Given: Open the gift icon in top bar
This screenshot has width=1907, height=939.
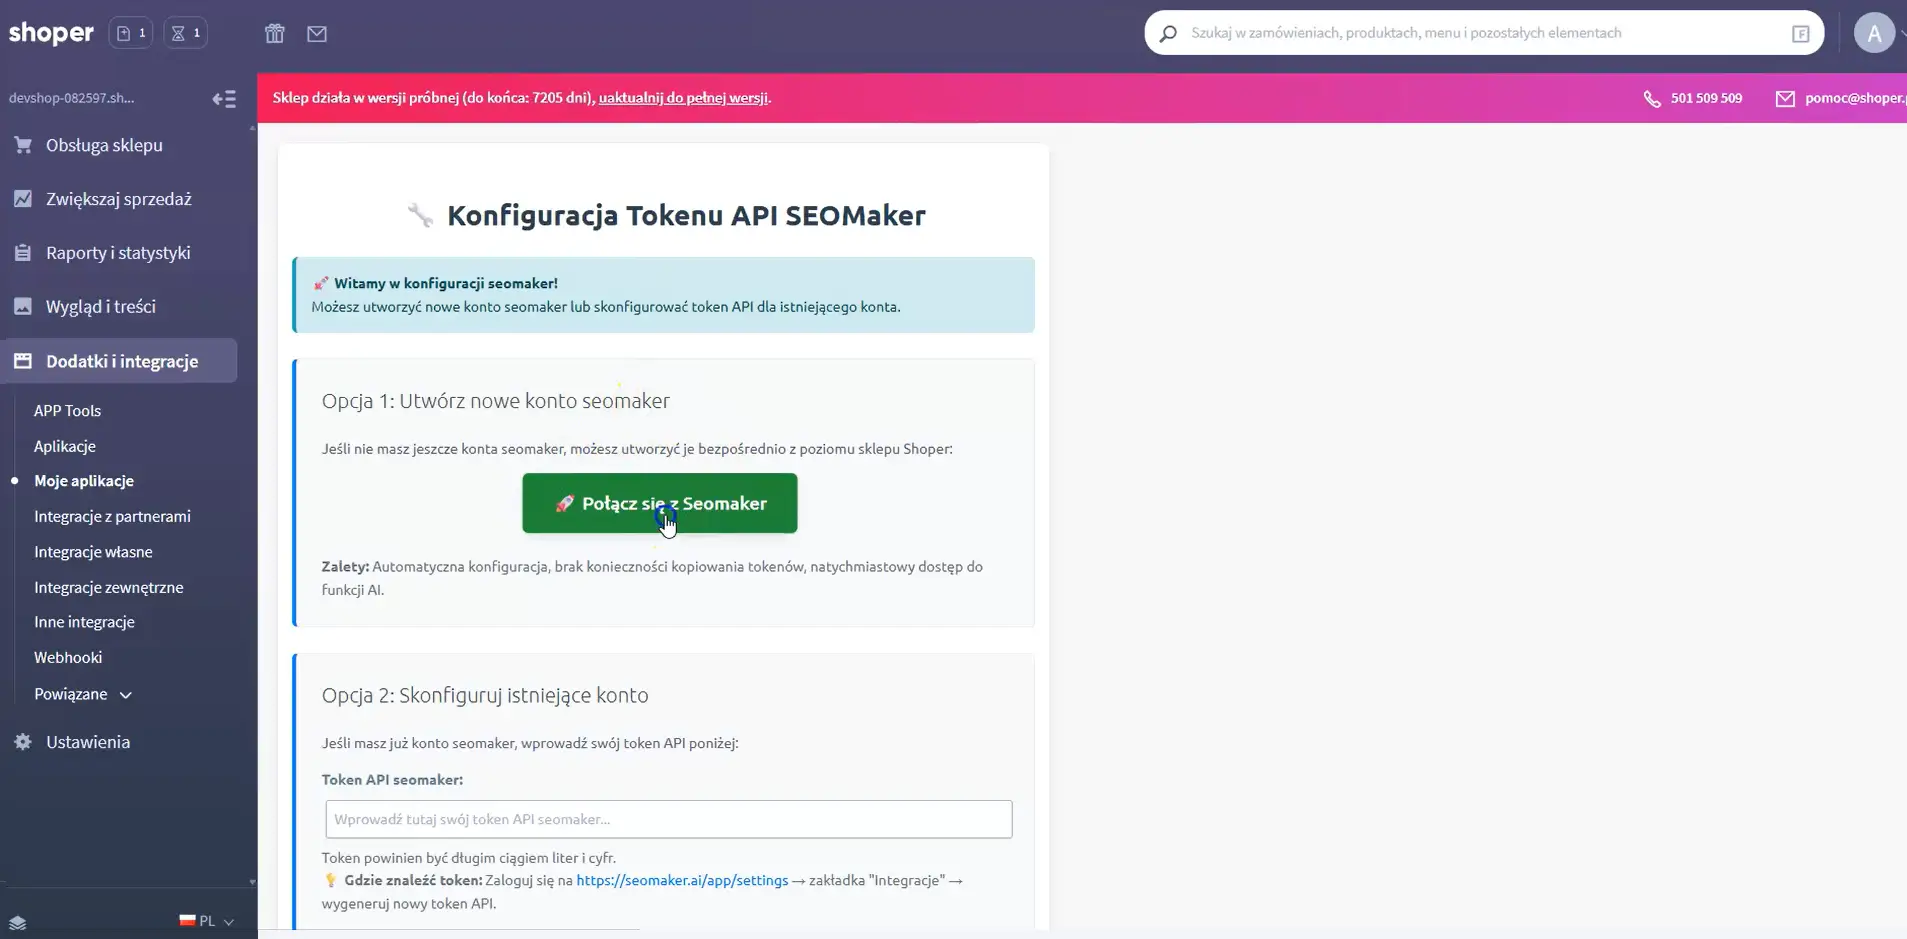Looking at the screenshot, I should click(x=275, y=34).
